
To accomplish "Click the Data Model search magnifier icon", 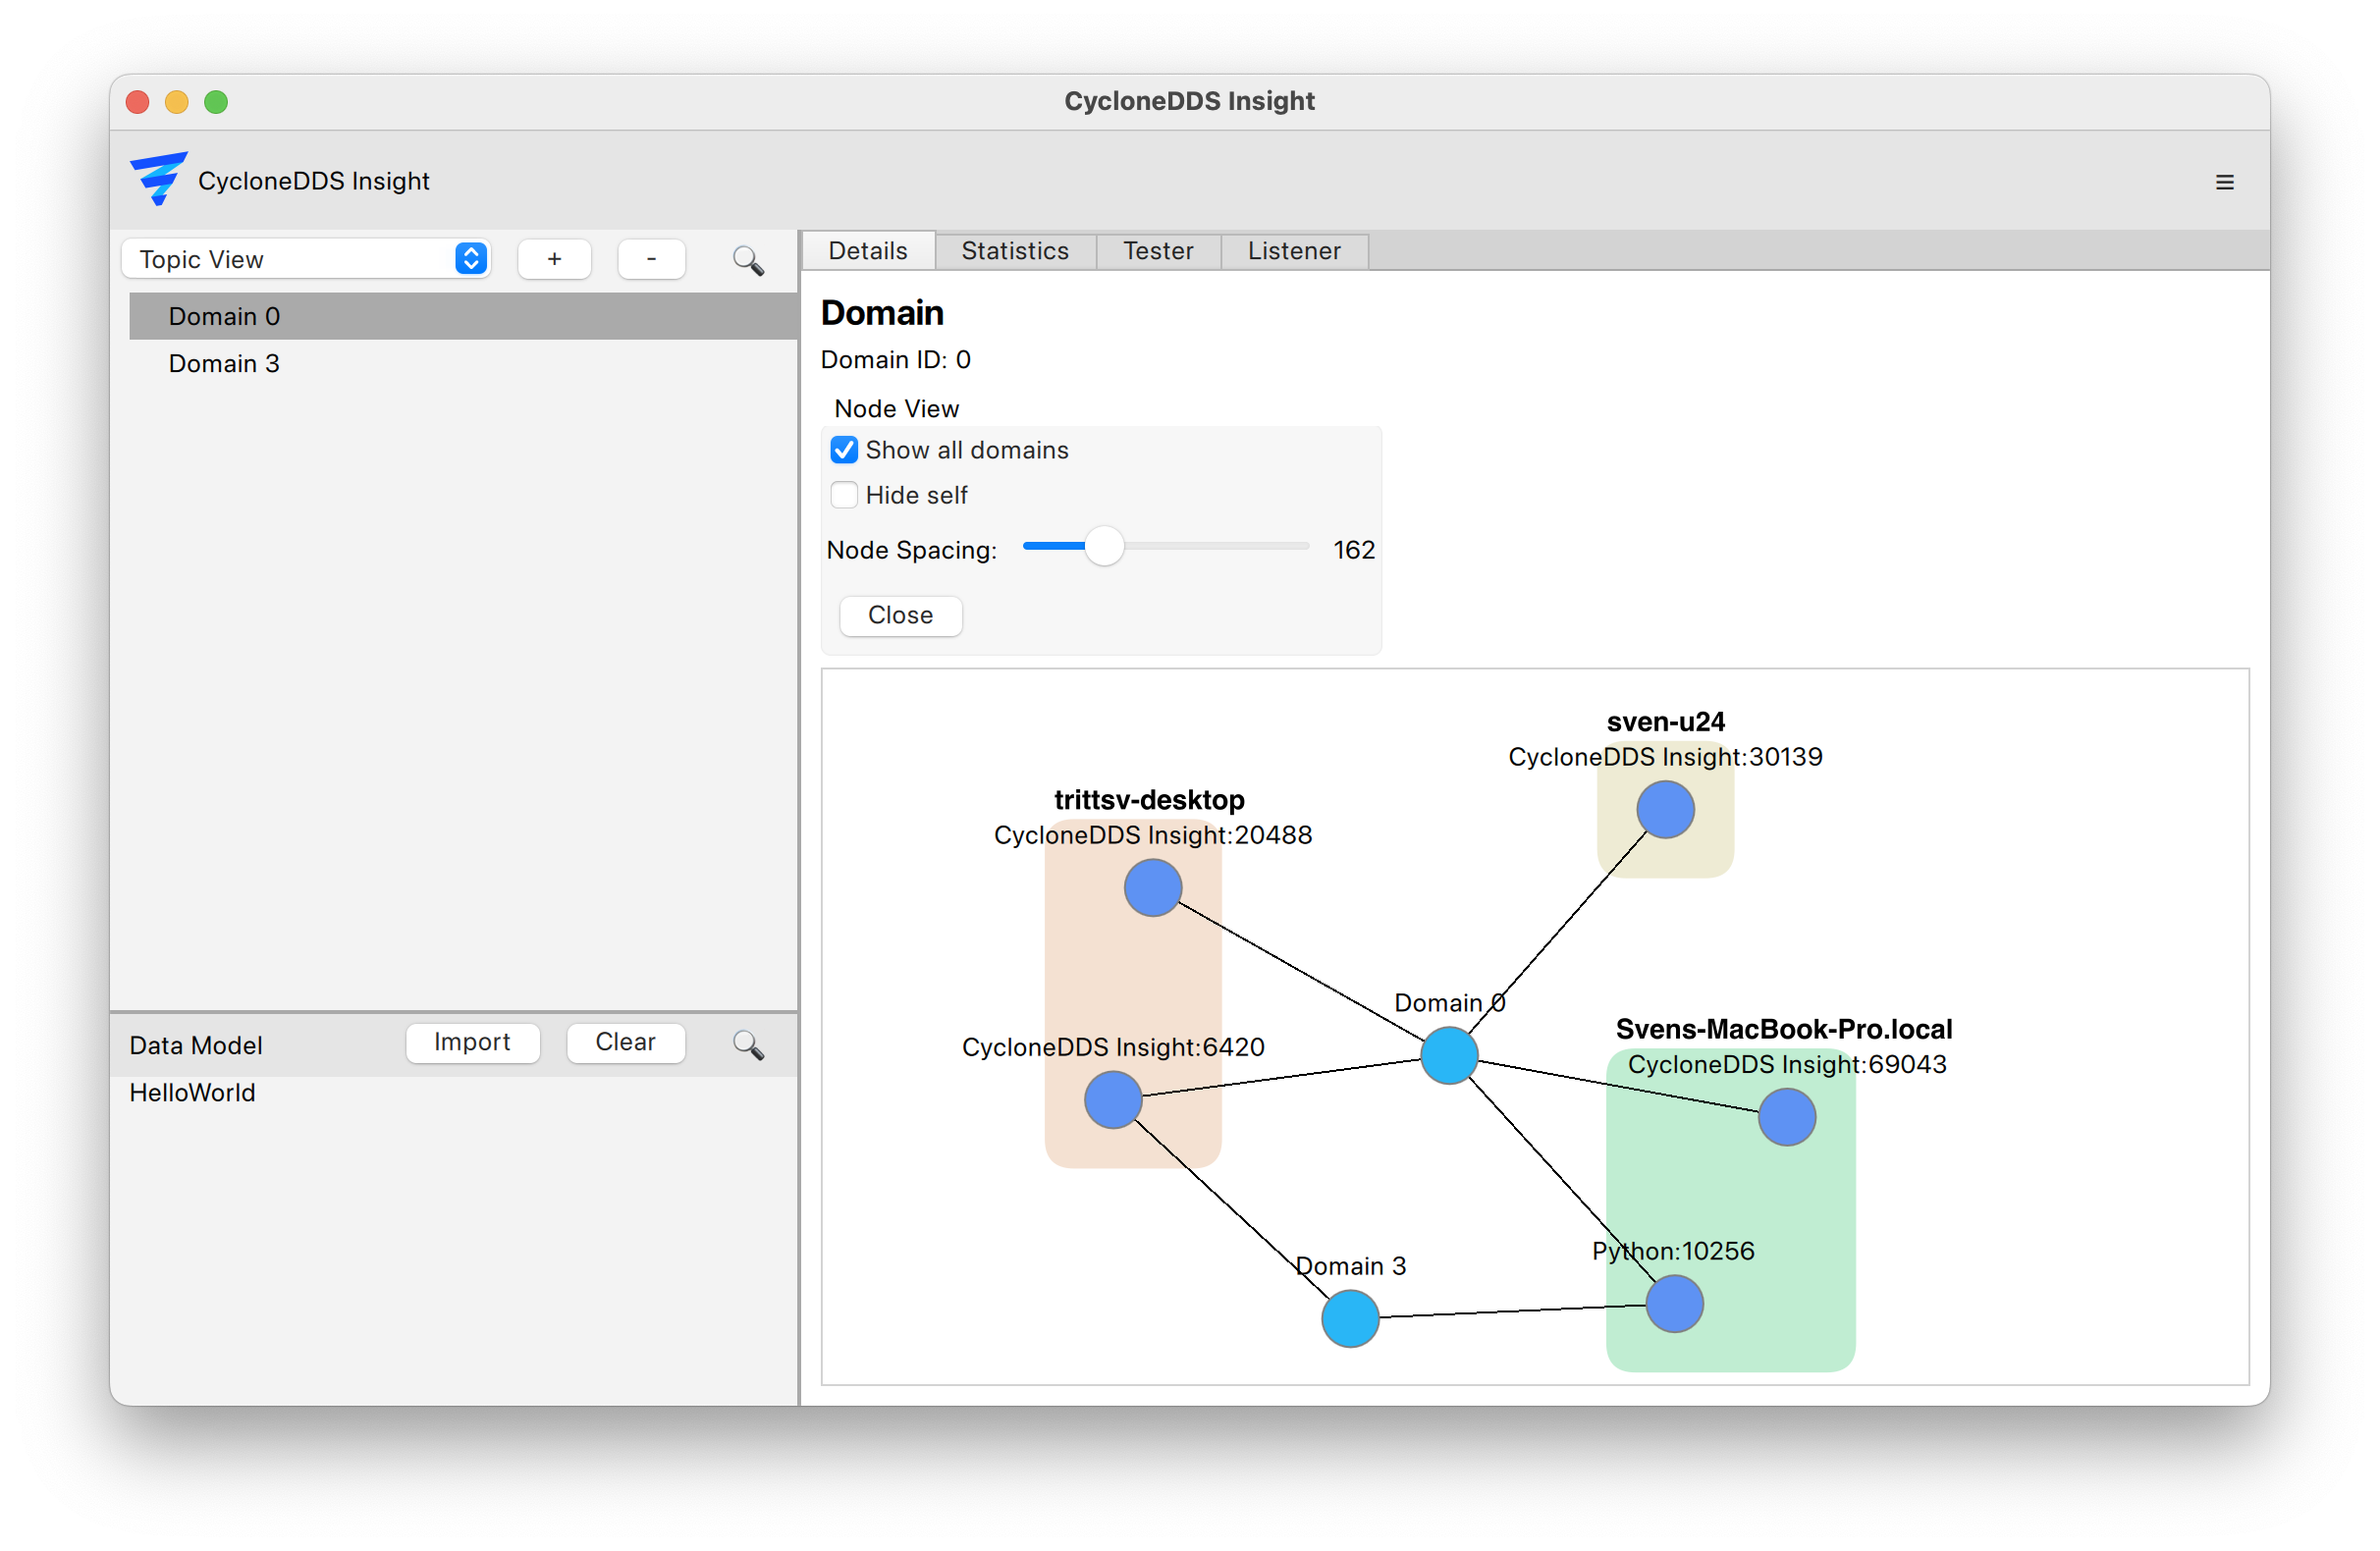I will tap(748, 1045).
